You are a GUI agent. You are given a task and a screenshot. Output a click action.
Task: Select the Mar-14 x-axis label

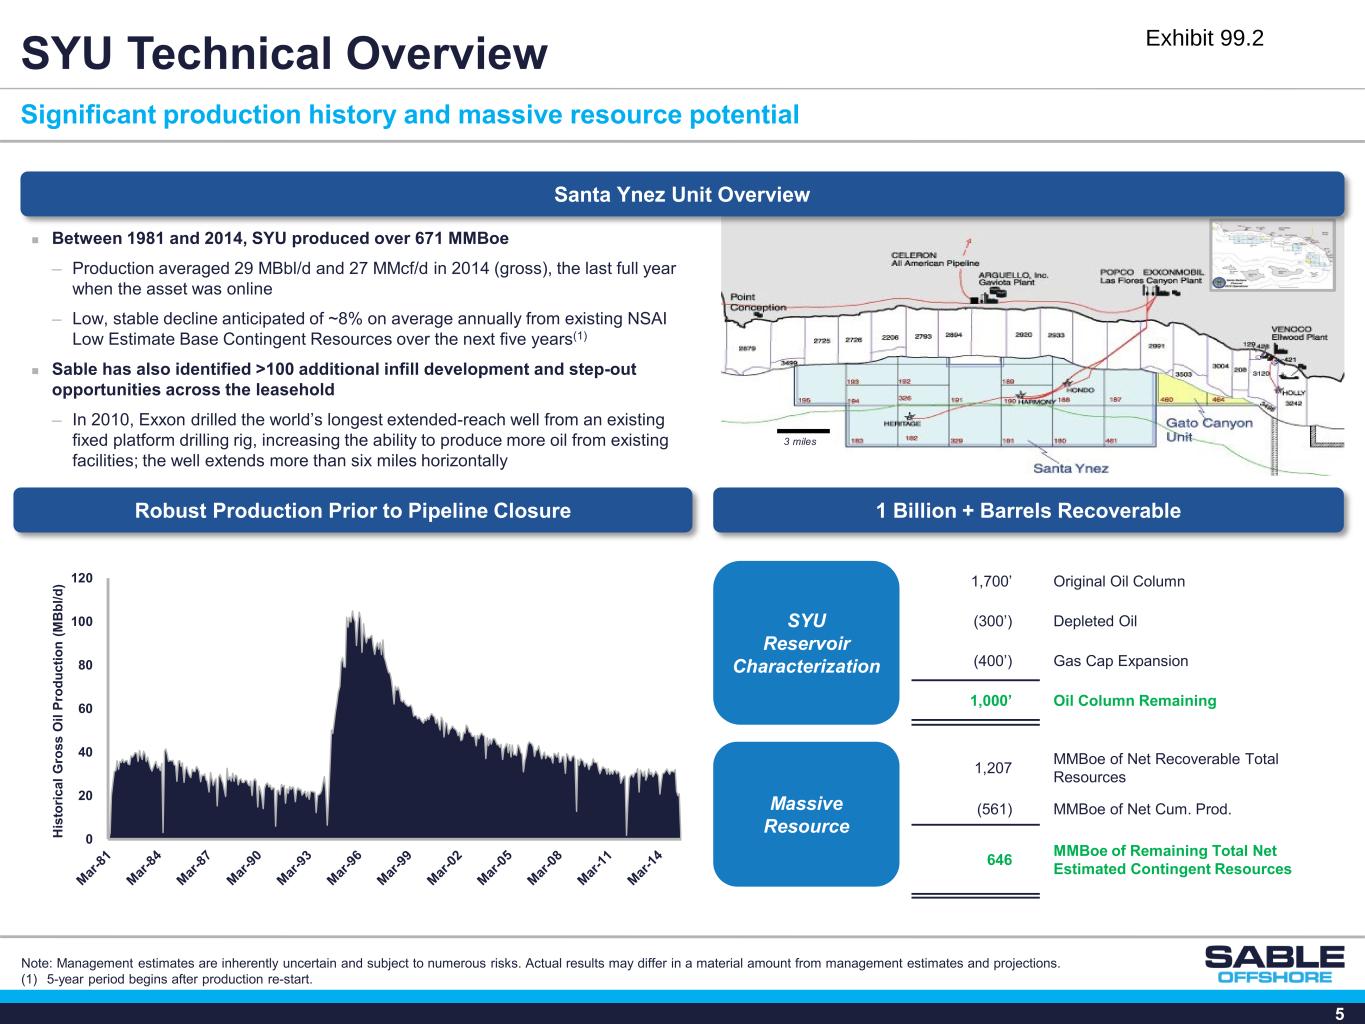coord(645,866)
